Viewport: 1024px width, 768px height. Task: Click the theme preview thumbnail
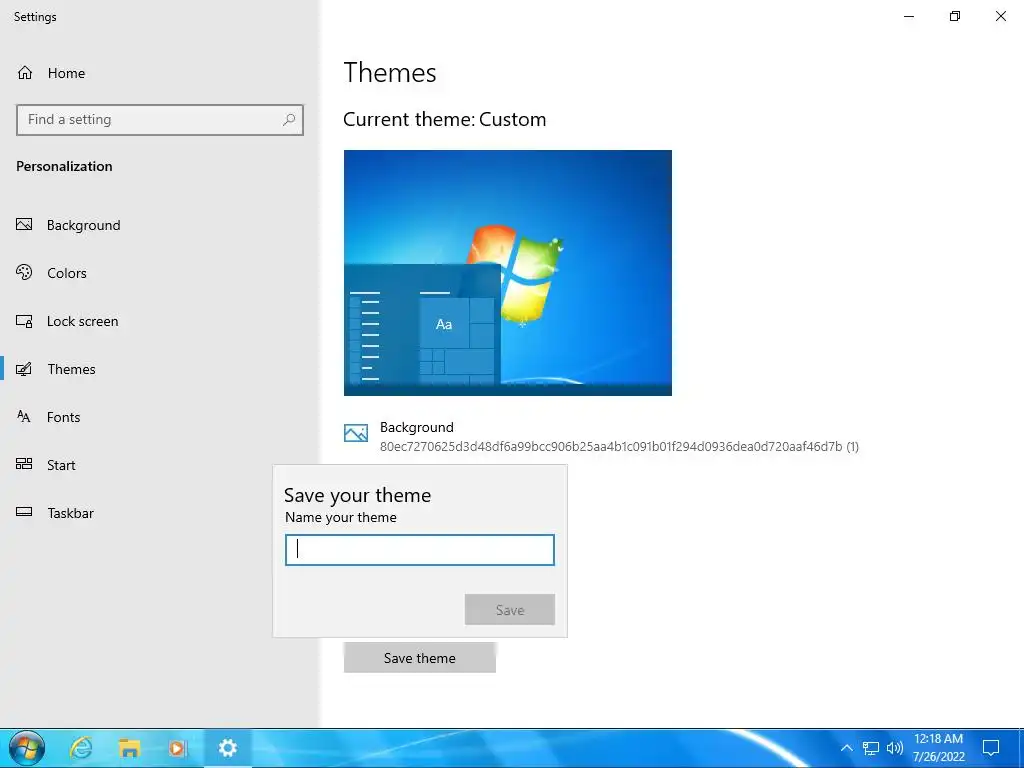(507, 273)
